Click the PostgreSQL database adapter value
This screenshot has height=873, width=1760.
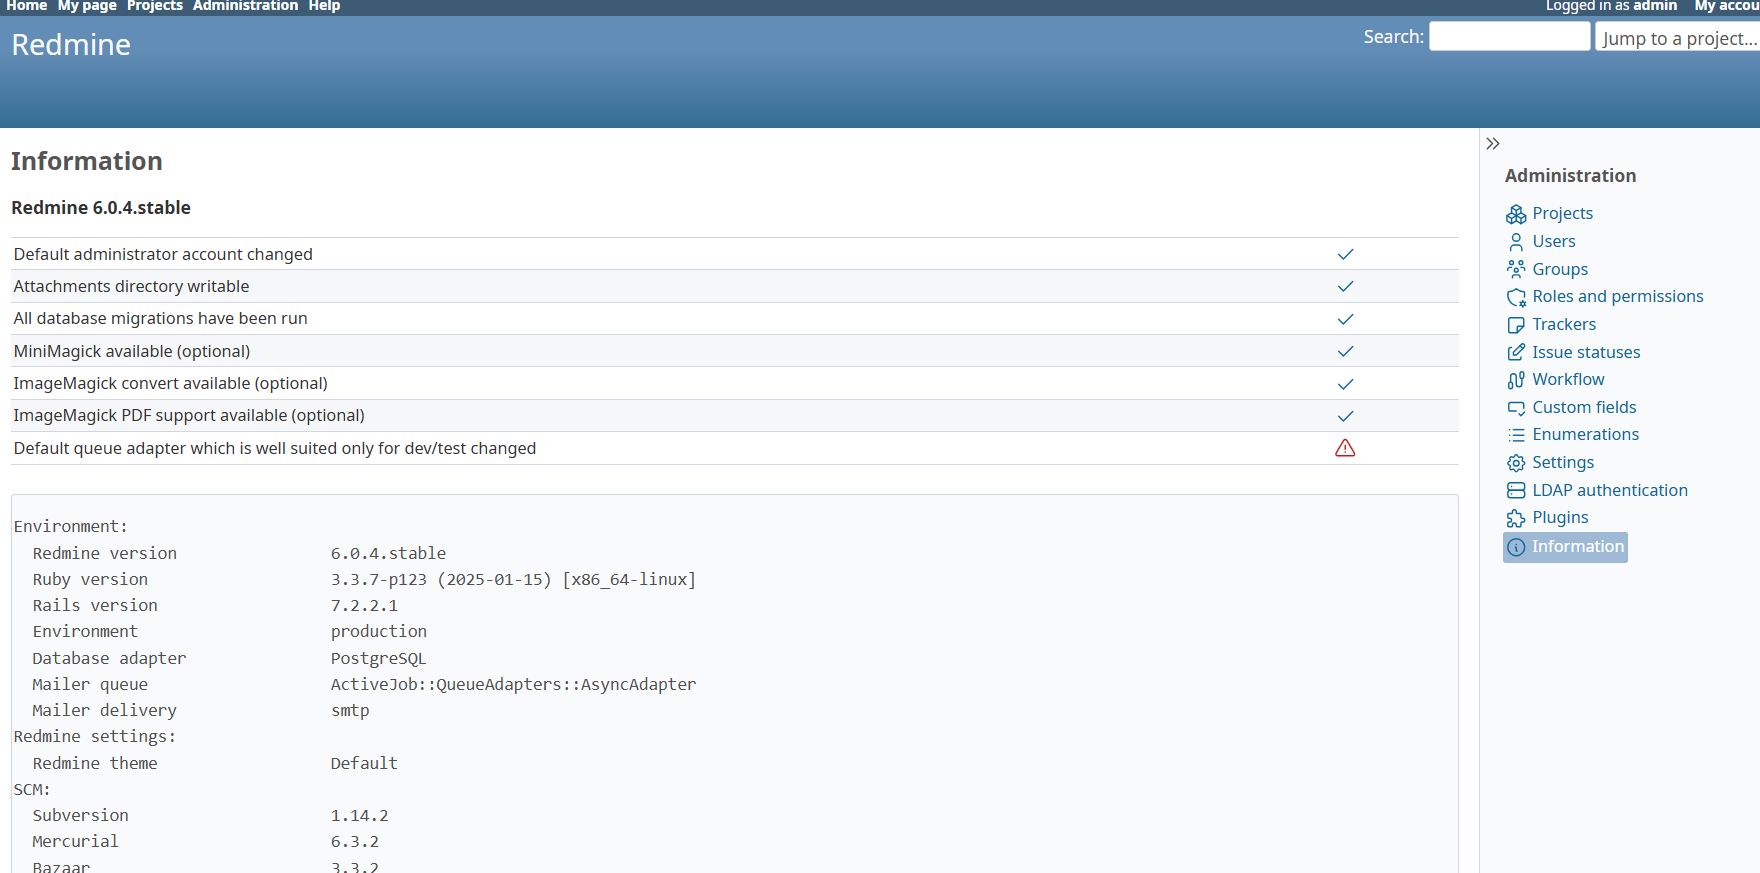378,659
